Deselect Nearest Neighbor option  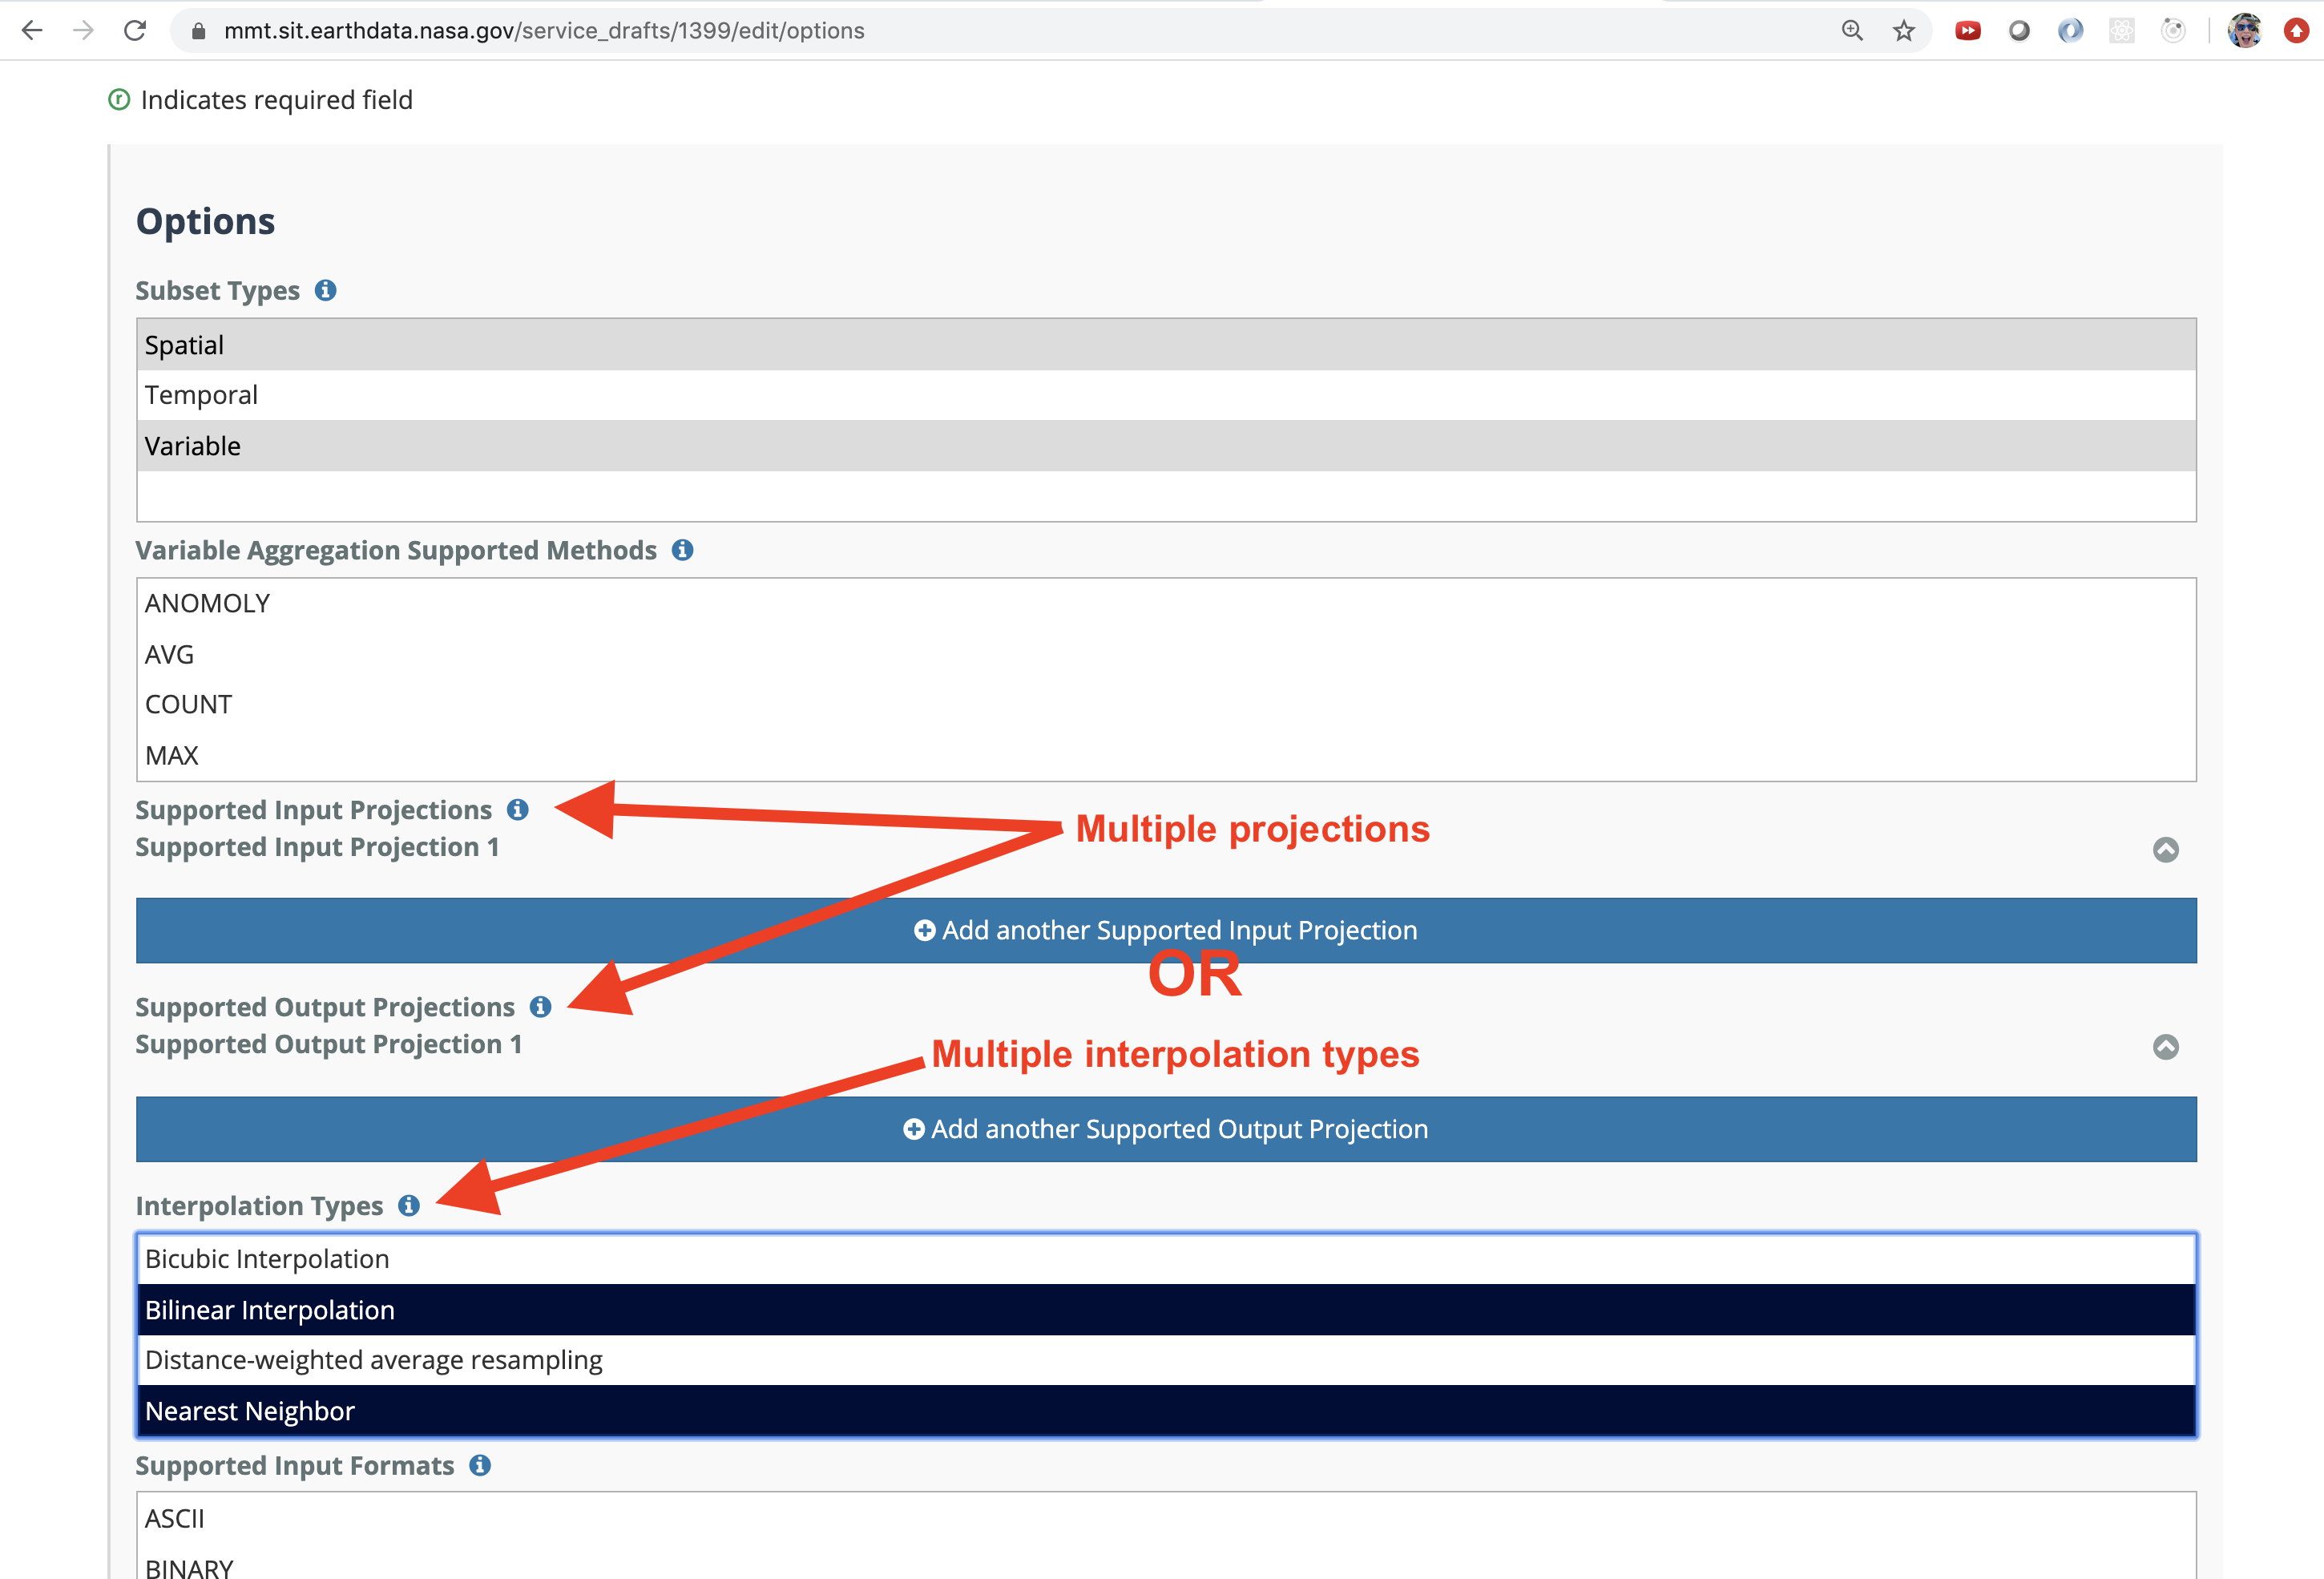click(x=1166, y=1412)
